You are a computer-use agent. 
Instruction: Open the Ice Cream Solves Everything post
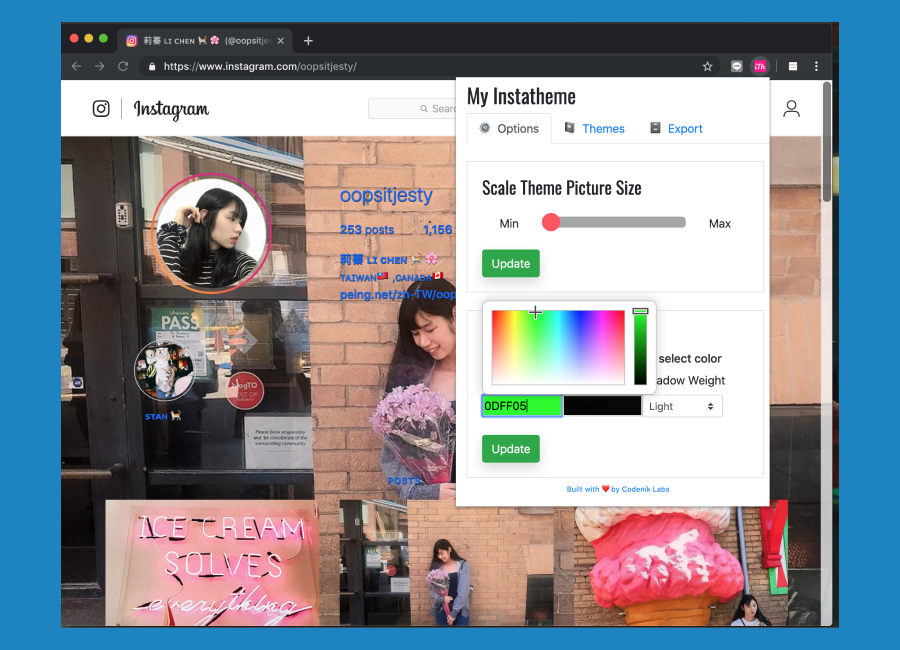pos(212,563)
